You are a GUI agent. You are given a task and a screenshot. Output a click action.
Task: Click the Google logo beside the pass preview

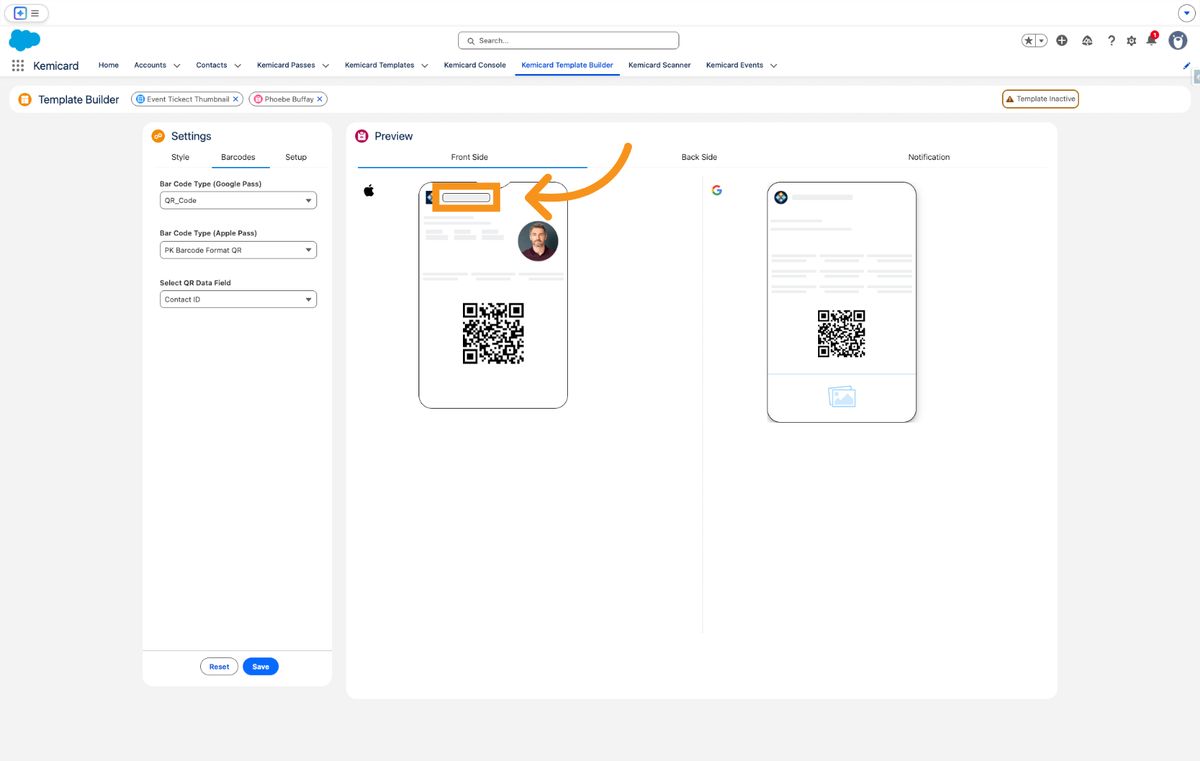click(717, 190)
